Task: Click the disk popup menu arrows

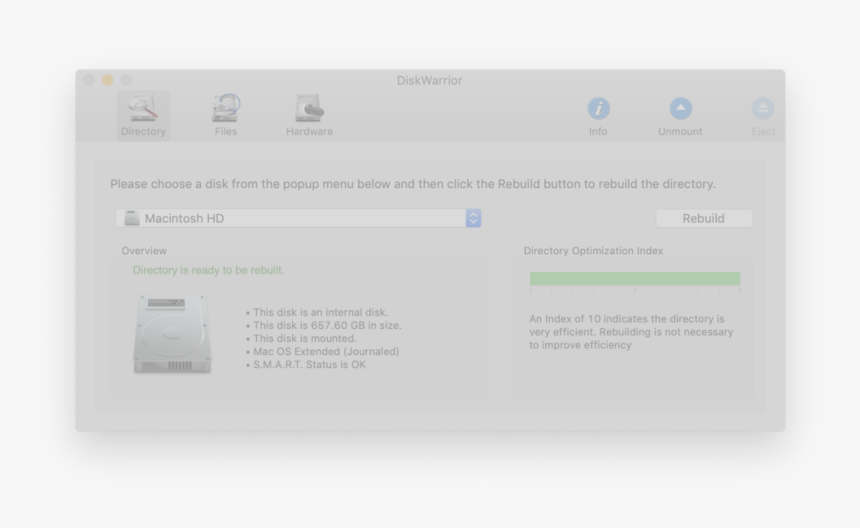Action: click(x=473, y=218)
